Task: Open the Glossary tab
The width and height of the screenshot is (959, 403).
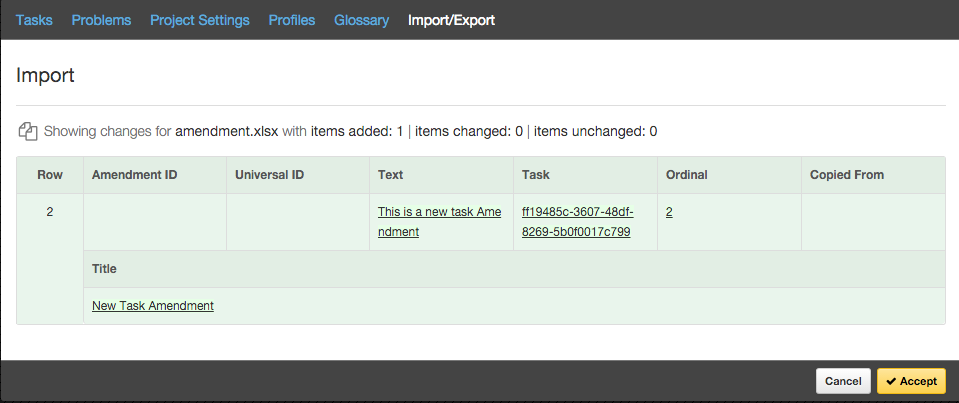Action: 361,20
